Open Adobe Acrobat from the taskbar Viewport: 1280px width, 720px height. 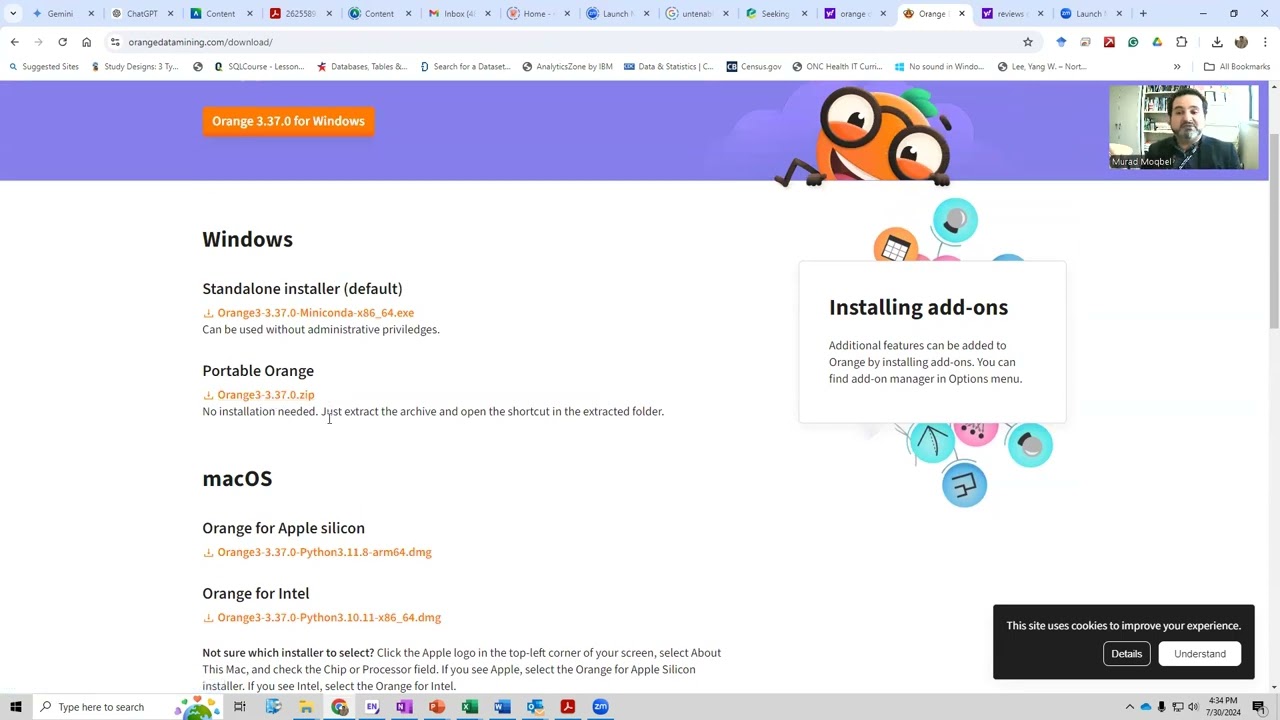coord(567,707)
